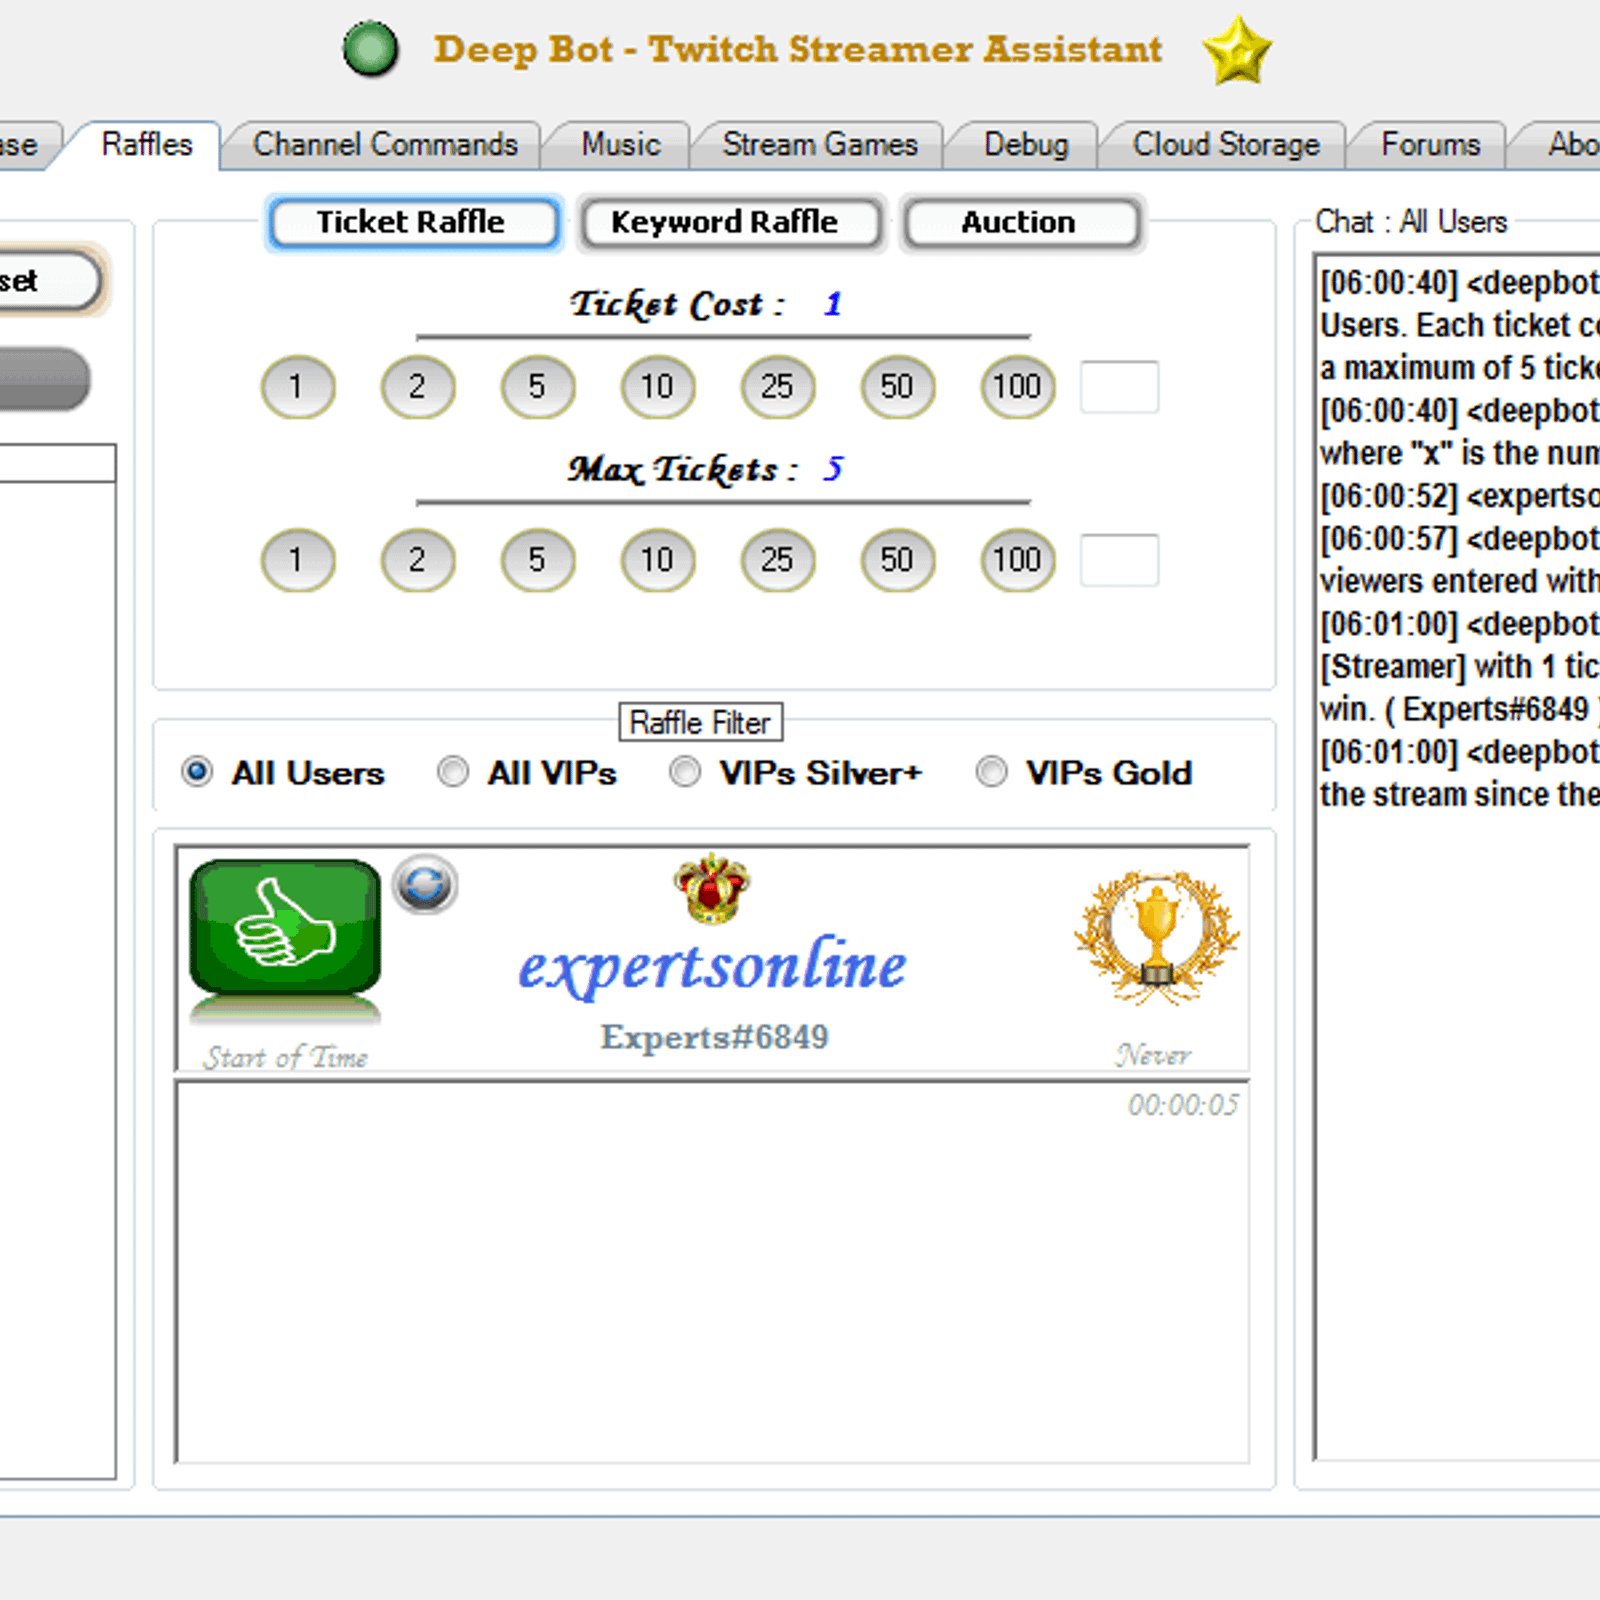
Task: Click the Raffle Filter label
Action: pos(700,722)
